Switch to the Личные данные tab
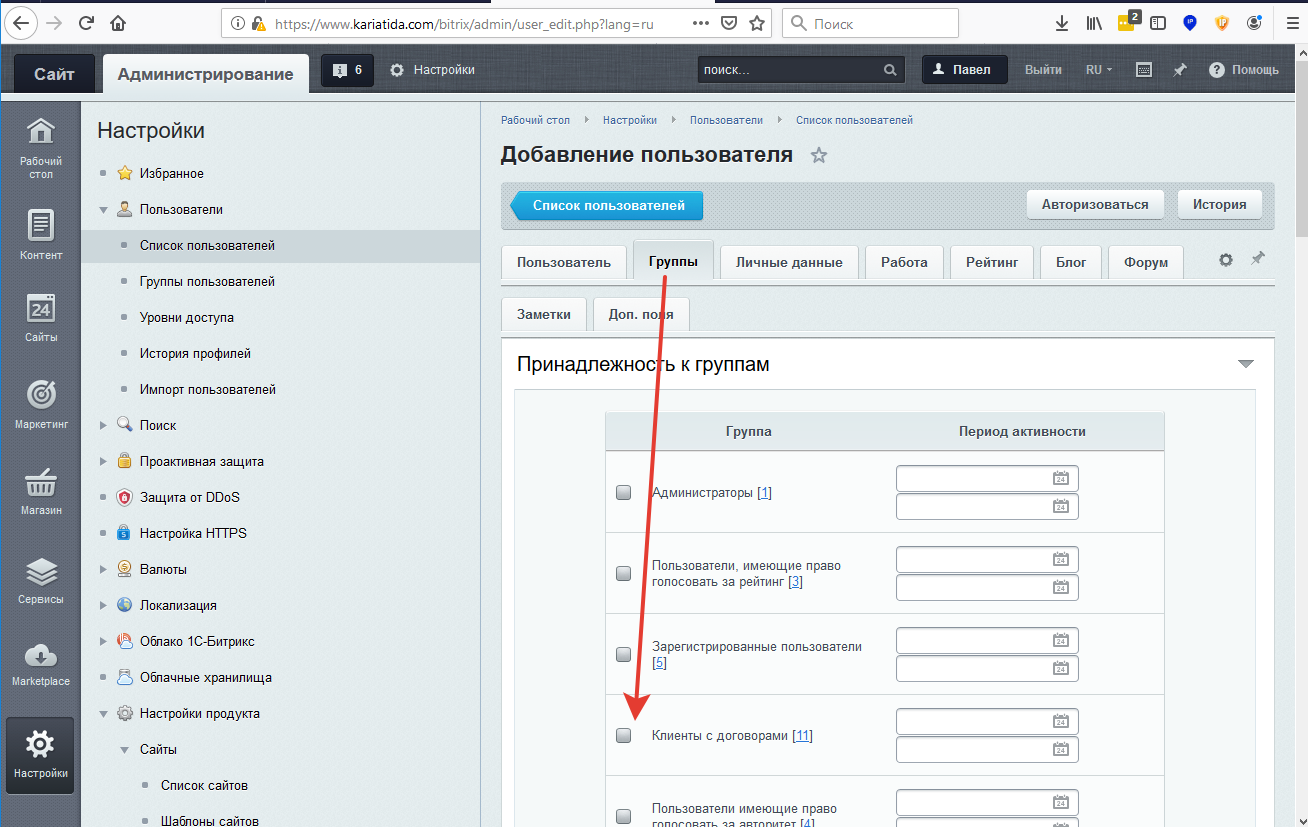This screenshot has height=827, width=1308. point(788,262)
